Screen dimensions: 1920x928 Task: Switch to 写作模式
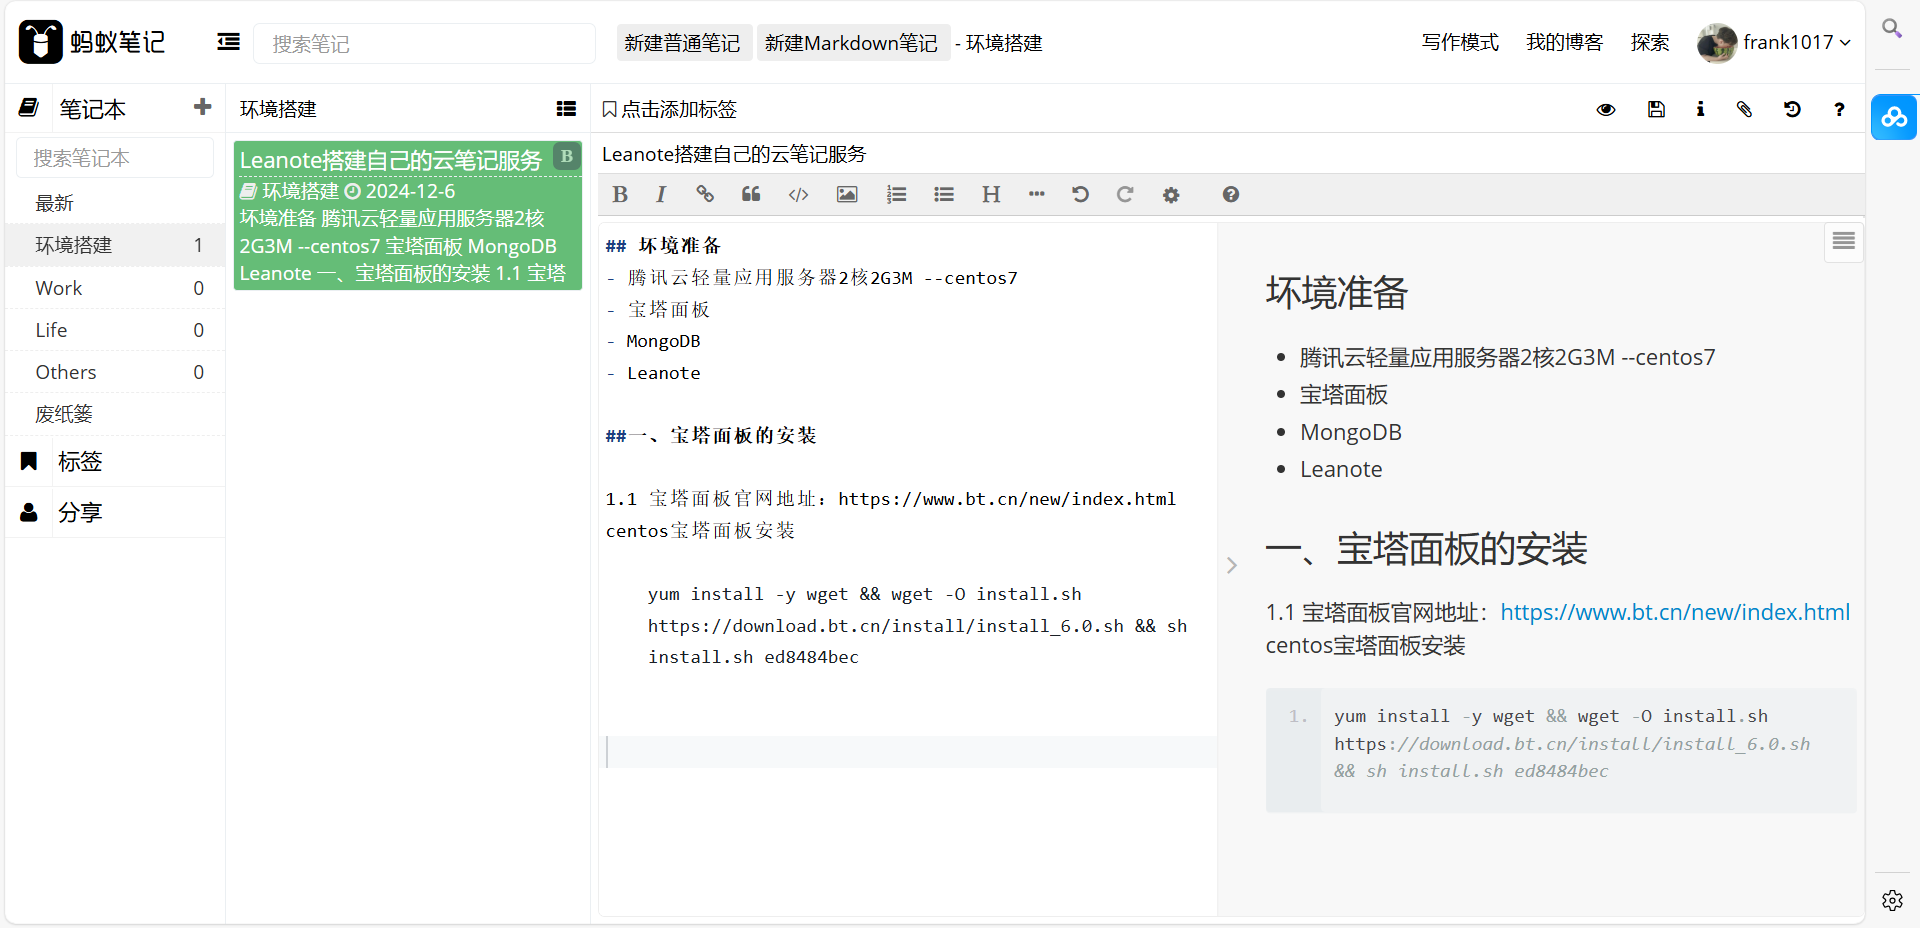1459,43
